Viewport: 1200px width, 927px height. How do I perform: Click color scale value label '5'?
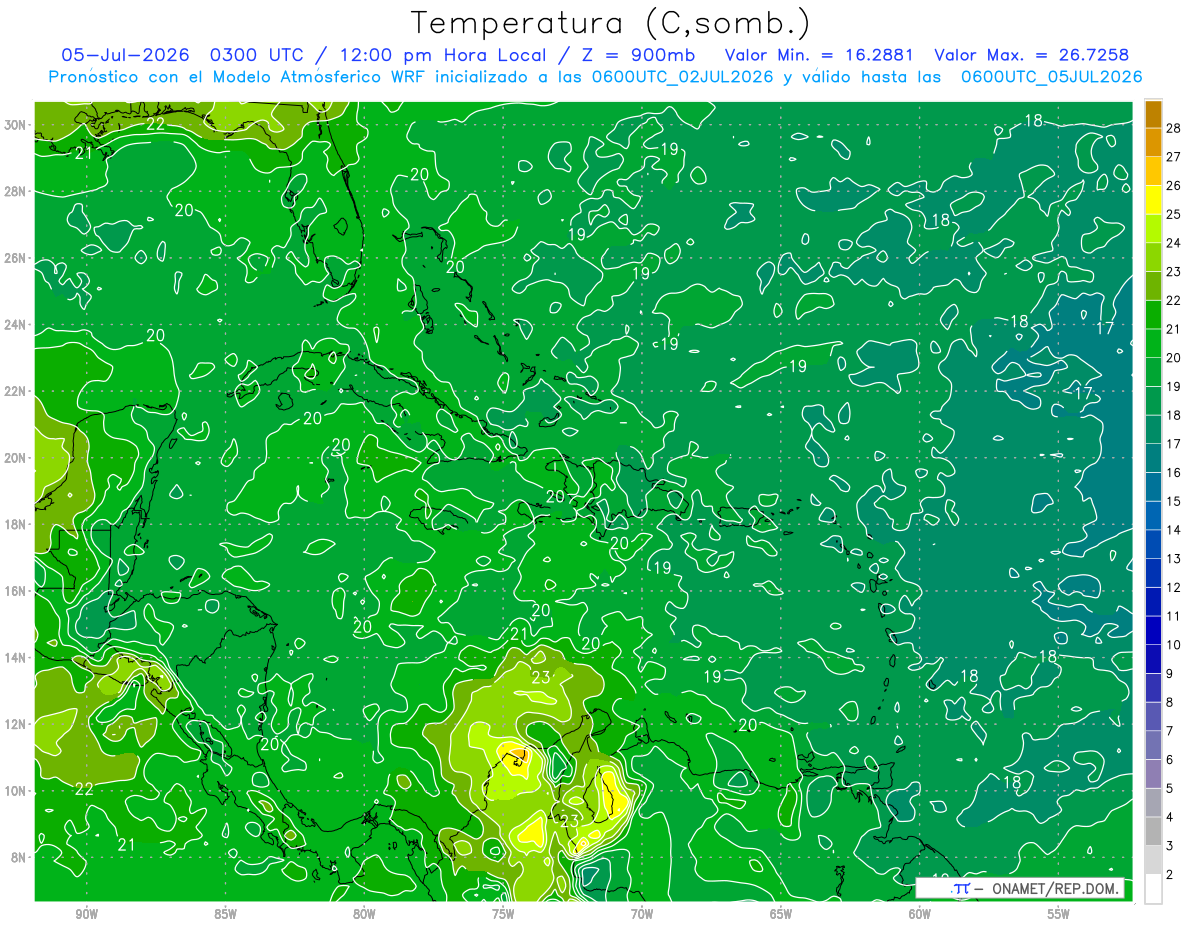point(1170,789)
